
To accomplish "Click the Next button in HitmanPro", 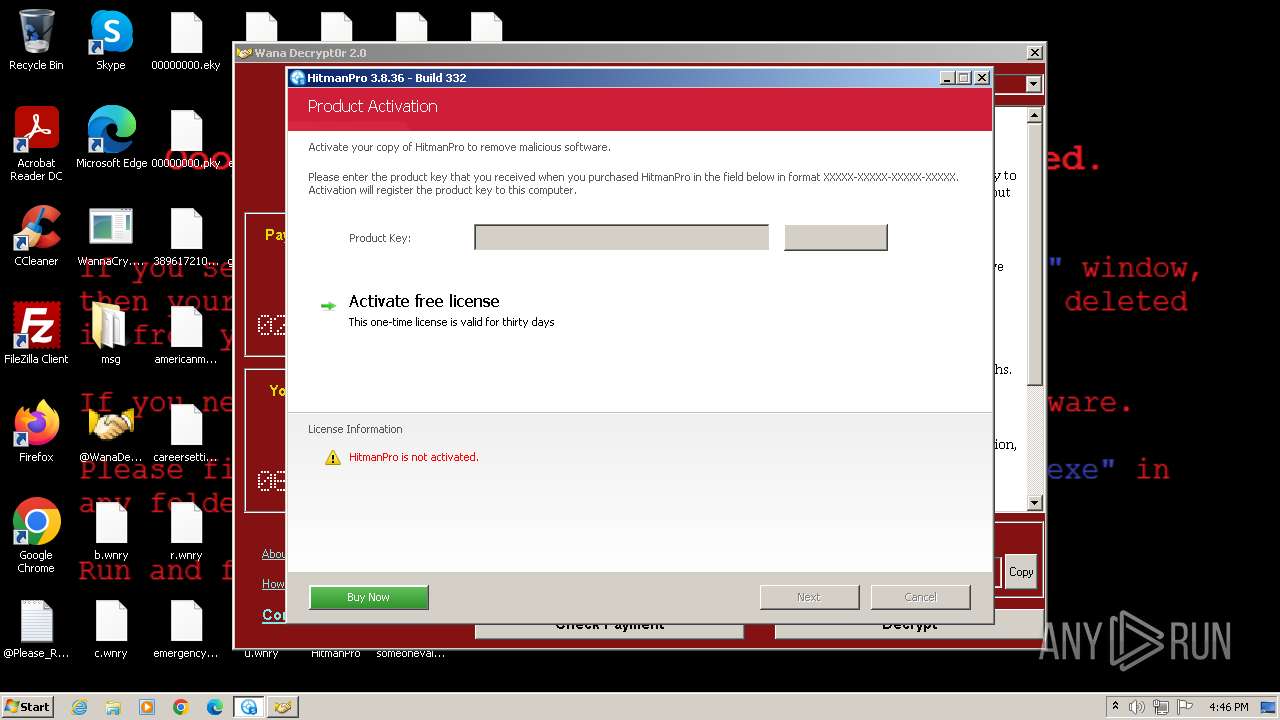I will 809,597.
